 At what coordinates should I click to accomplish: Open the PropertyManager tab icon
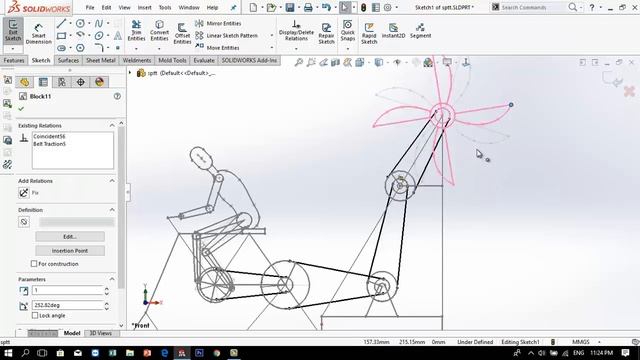coord(43,82)
